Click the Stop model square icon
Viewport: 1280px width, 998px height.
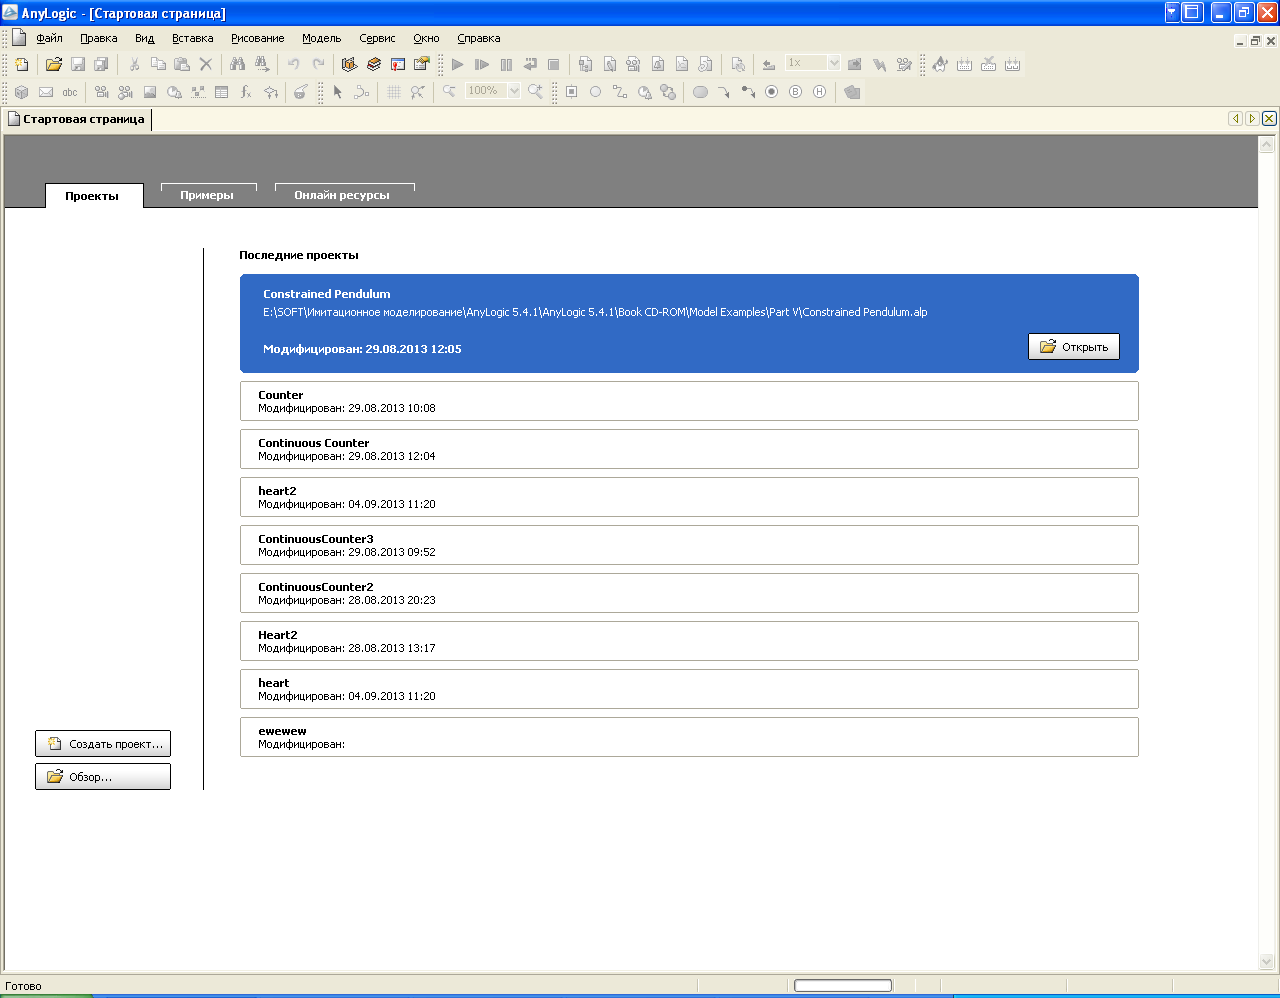553,64
